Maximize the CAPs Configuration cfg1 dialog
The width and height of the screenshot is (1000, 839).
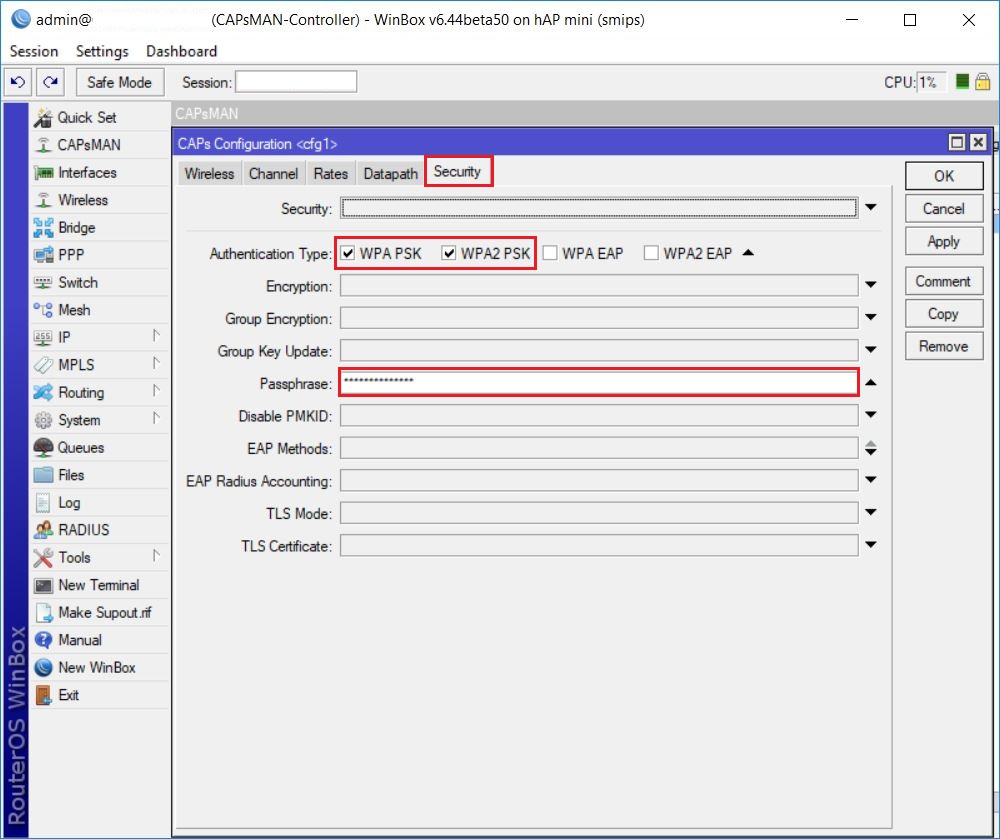pos(957,142)
